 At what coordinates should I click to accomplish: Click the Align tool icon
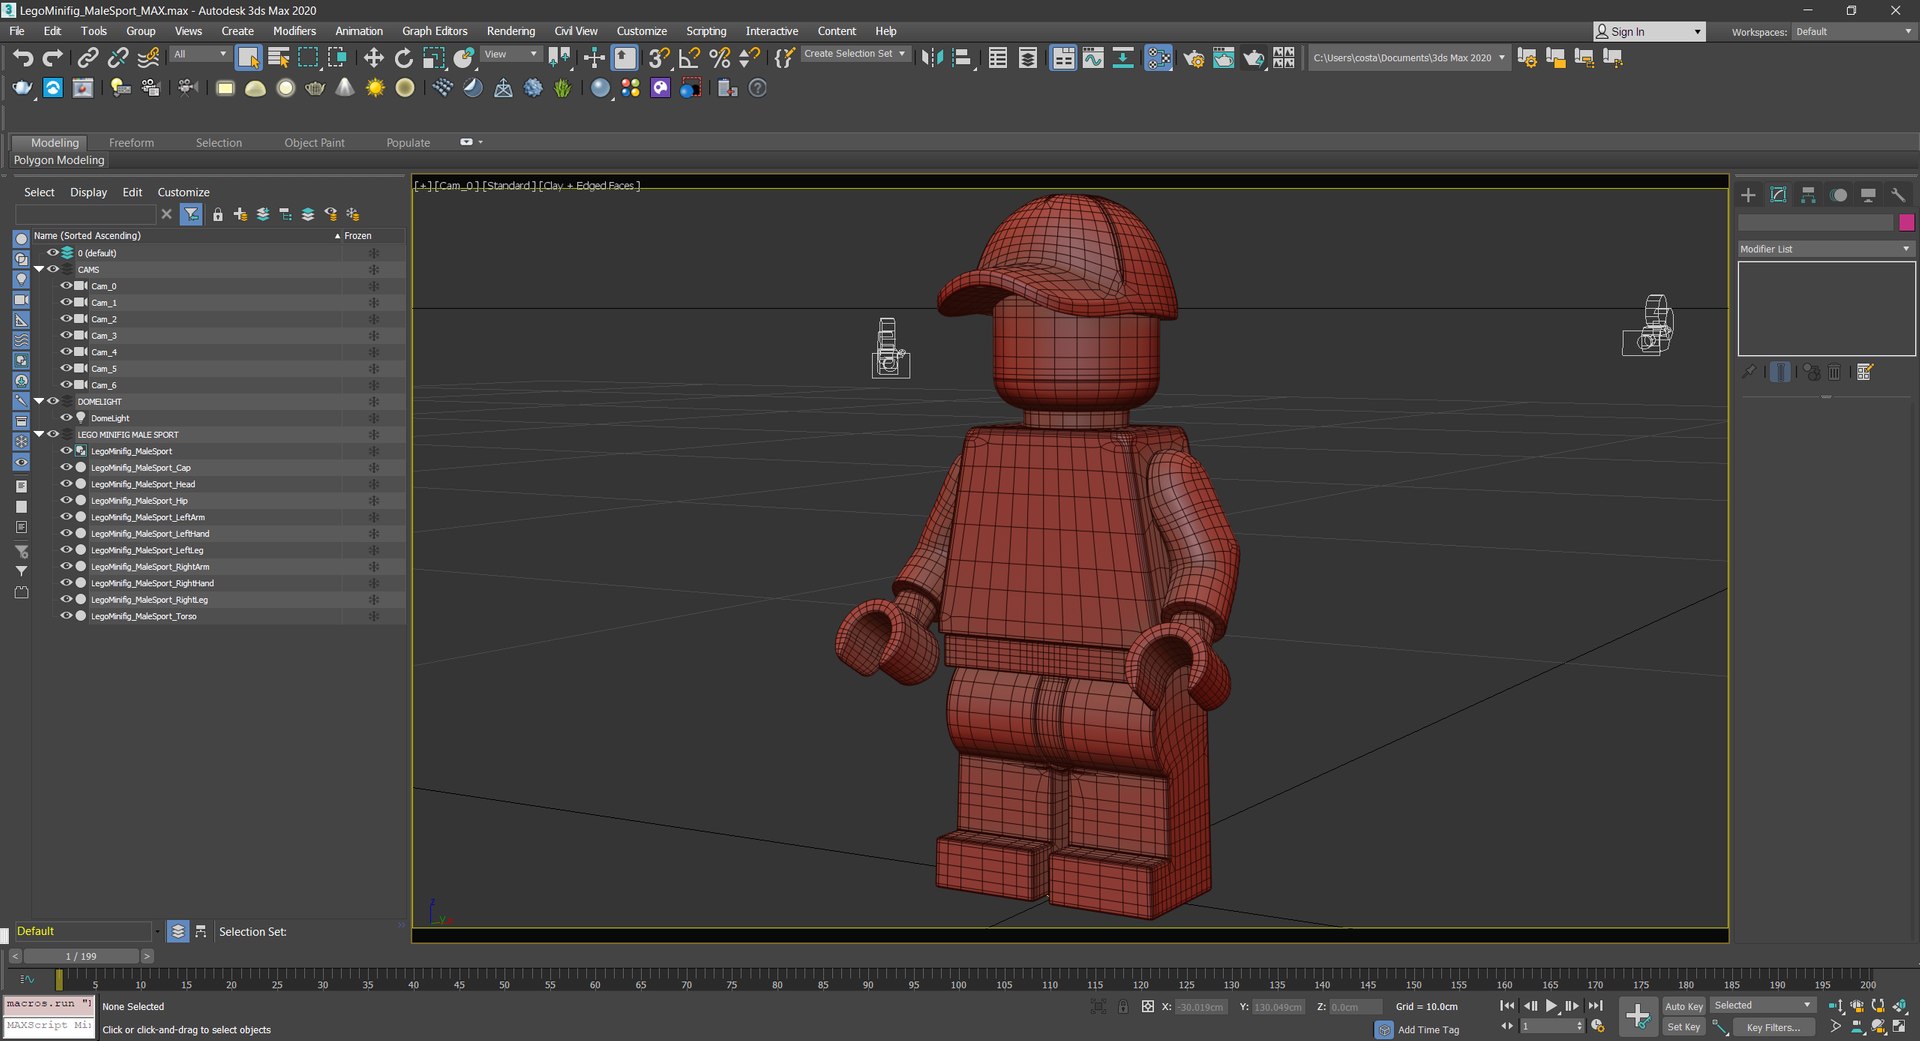962,58
